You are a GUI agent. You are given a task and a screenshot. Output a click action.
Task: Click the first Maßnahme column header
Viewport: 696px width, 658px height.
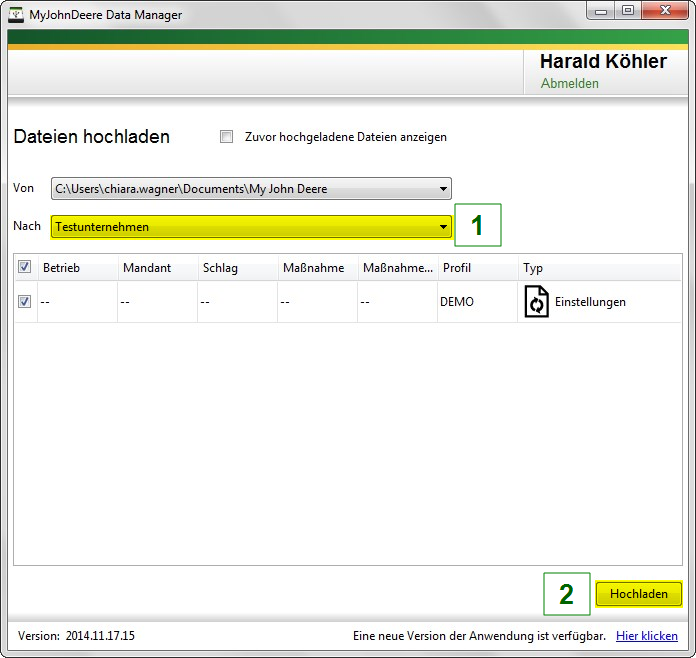[x=318, y=268]
